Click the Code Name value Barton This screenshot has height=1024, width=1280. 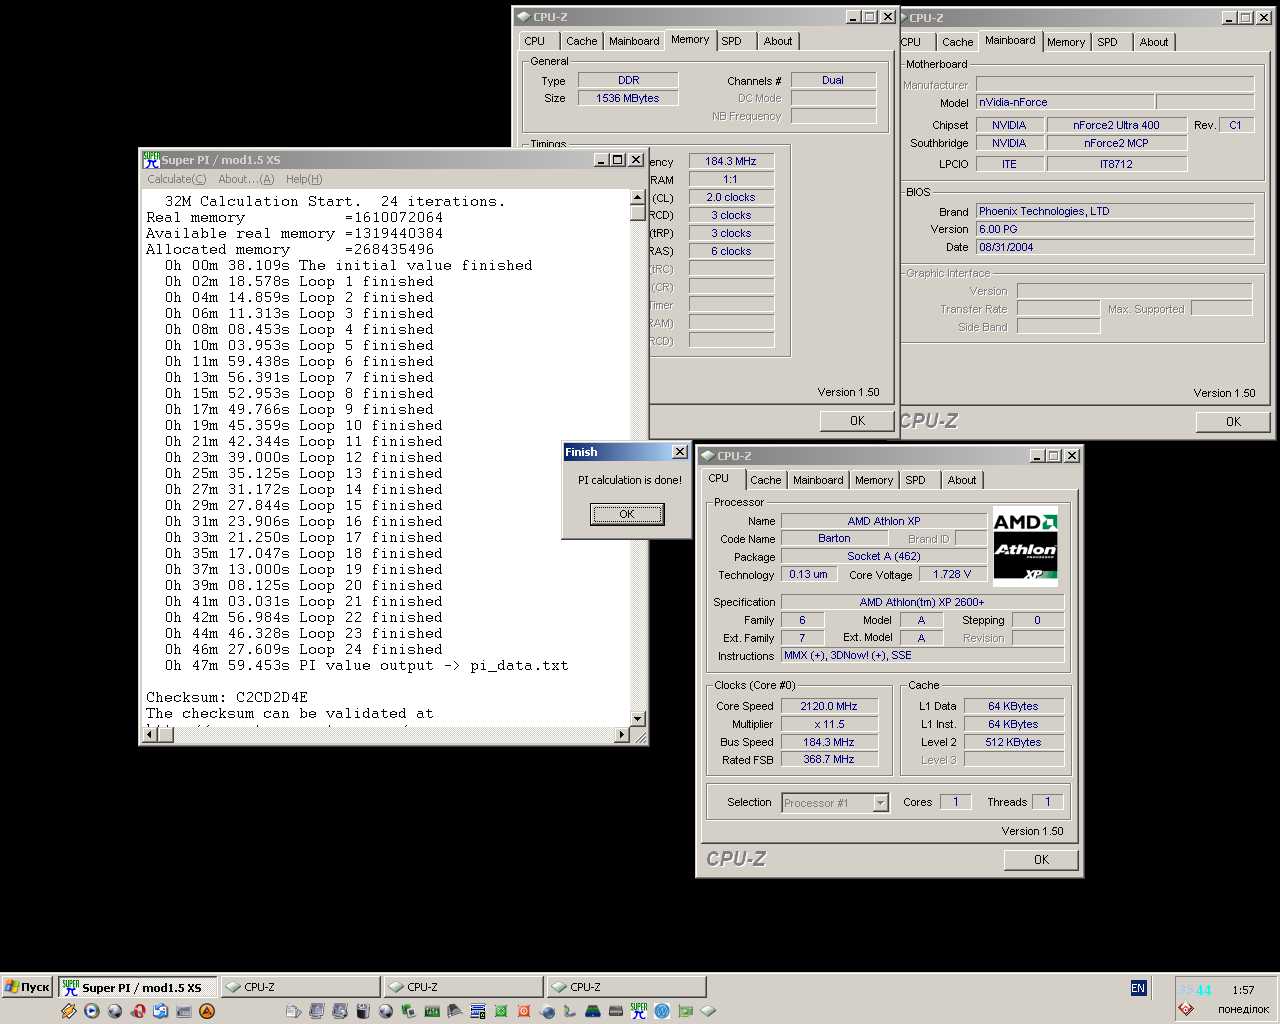(x=834, y=538)
